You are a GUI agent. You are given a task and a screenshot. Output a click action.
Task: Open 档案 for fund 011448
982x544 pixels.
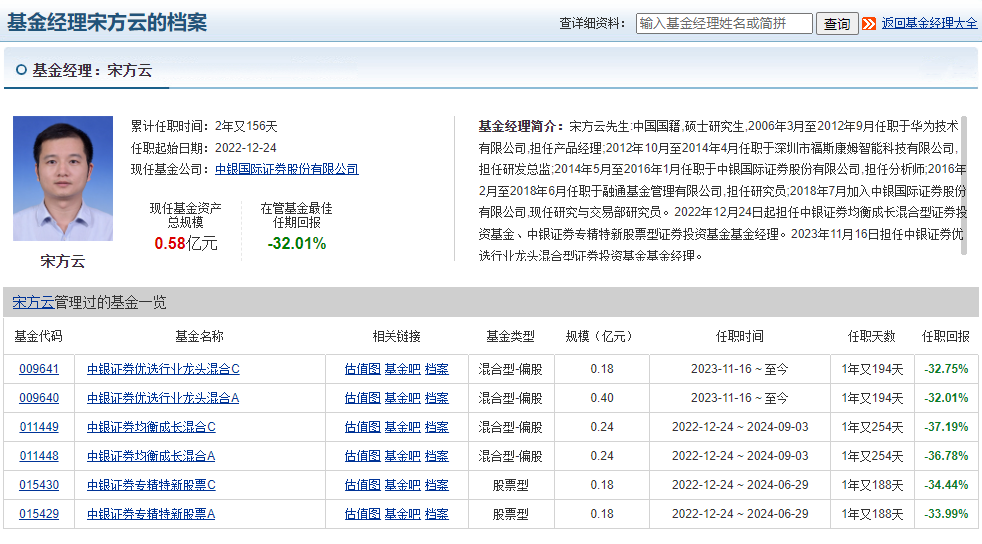tap(437, 456)
